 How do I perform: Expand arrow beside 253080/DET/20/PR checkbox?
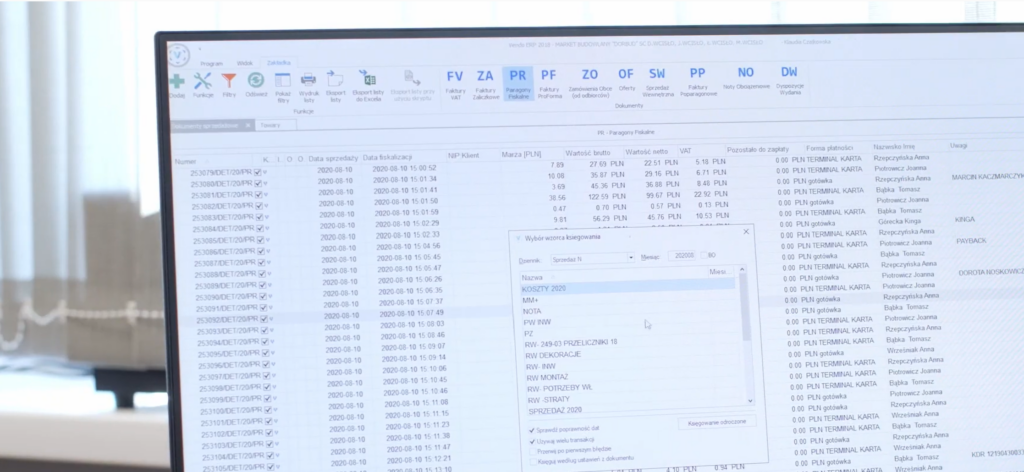click(x=266, y=183)
